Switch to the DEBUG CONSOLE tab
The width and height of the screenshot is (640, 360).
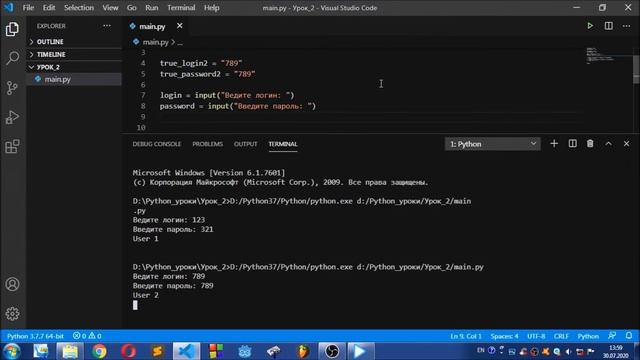point(157,144)
